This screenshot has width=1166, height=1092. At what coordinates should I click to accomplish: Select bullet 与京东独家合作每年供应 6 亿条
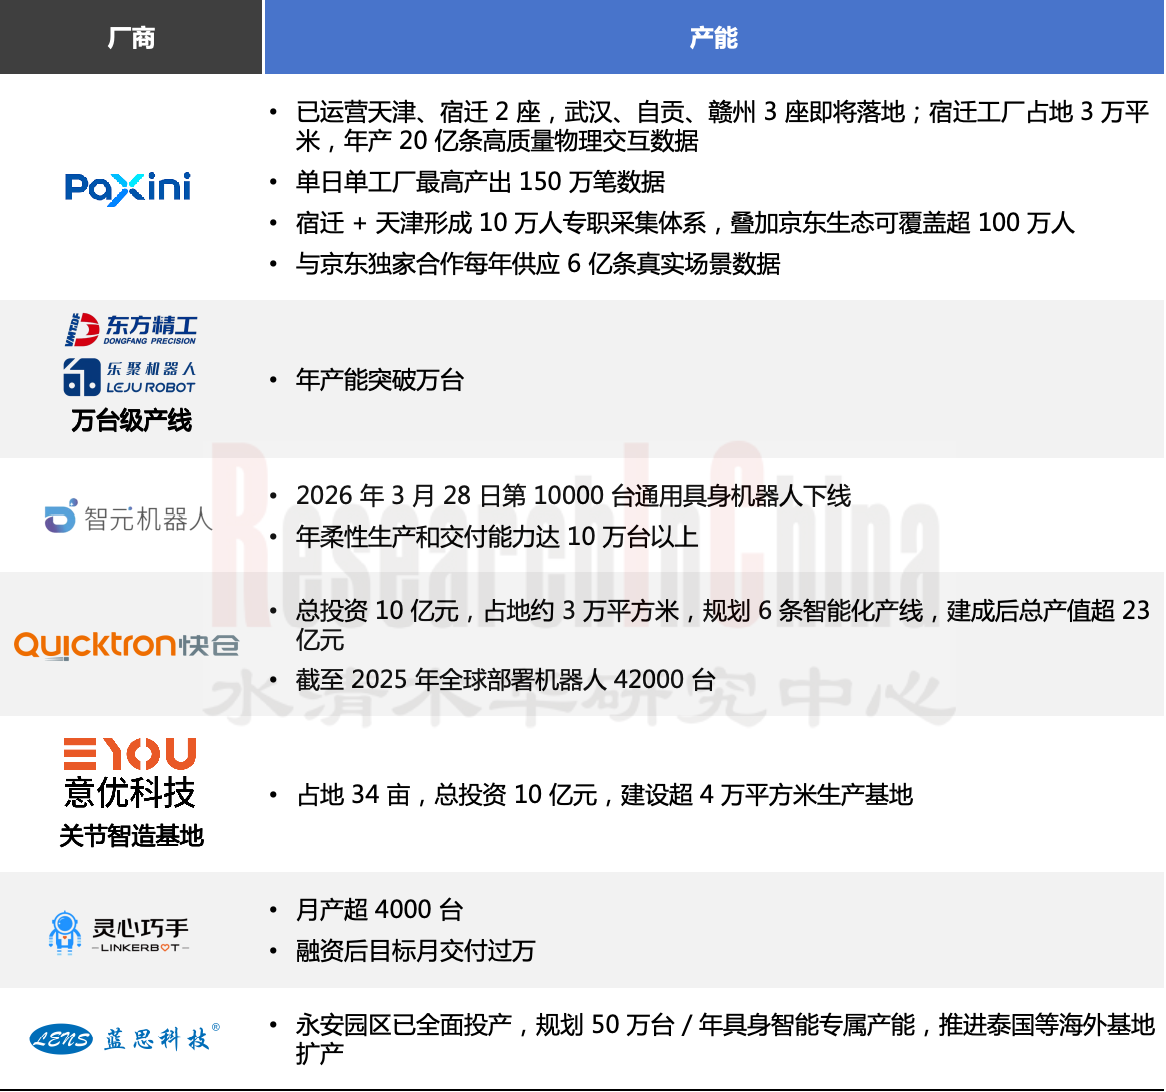tap(538, 263)
